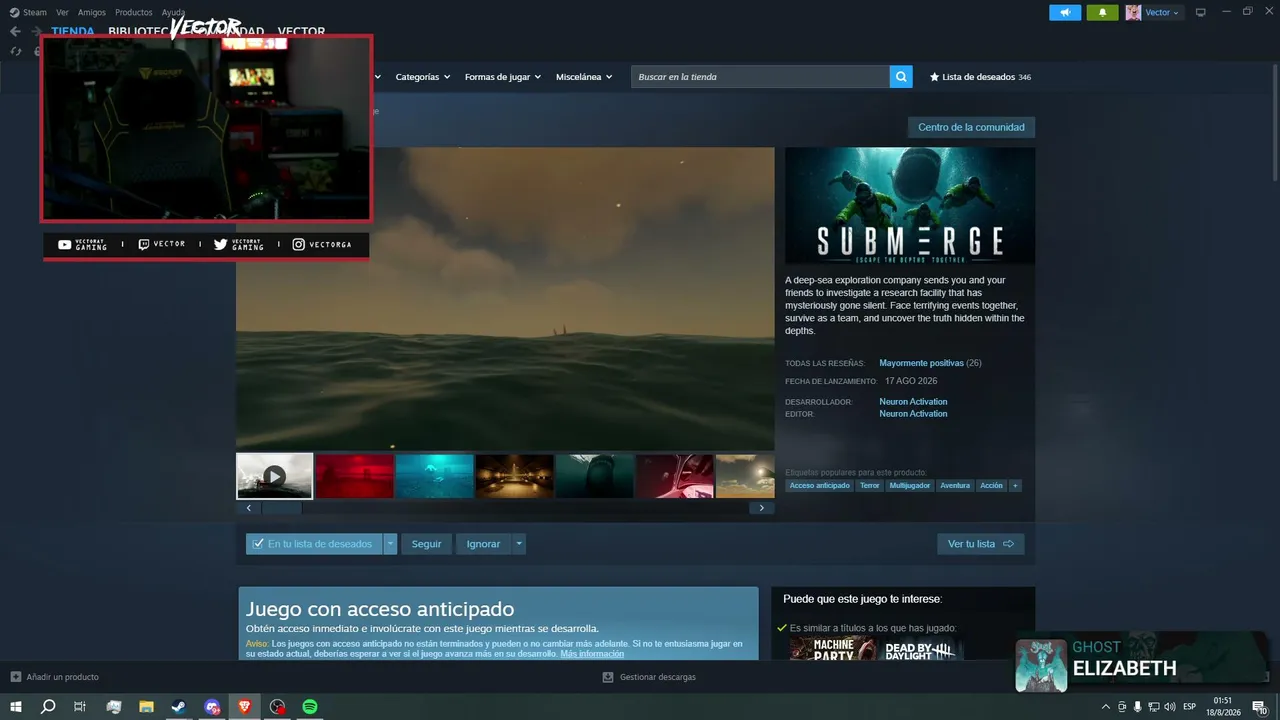Show hidden system tray icons

1105,706
